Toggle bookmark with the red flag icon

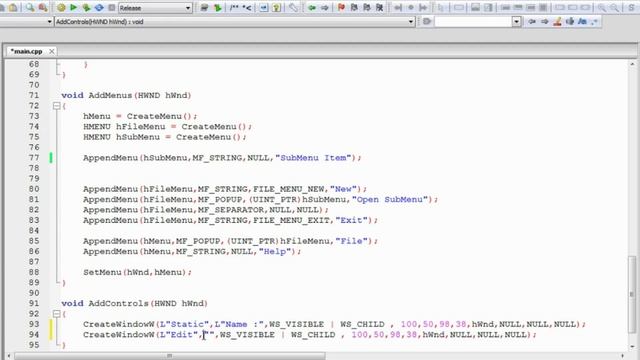[341, 7]
